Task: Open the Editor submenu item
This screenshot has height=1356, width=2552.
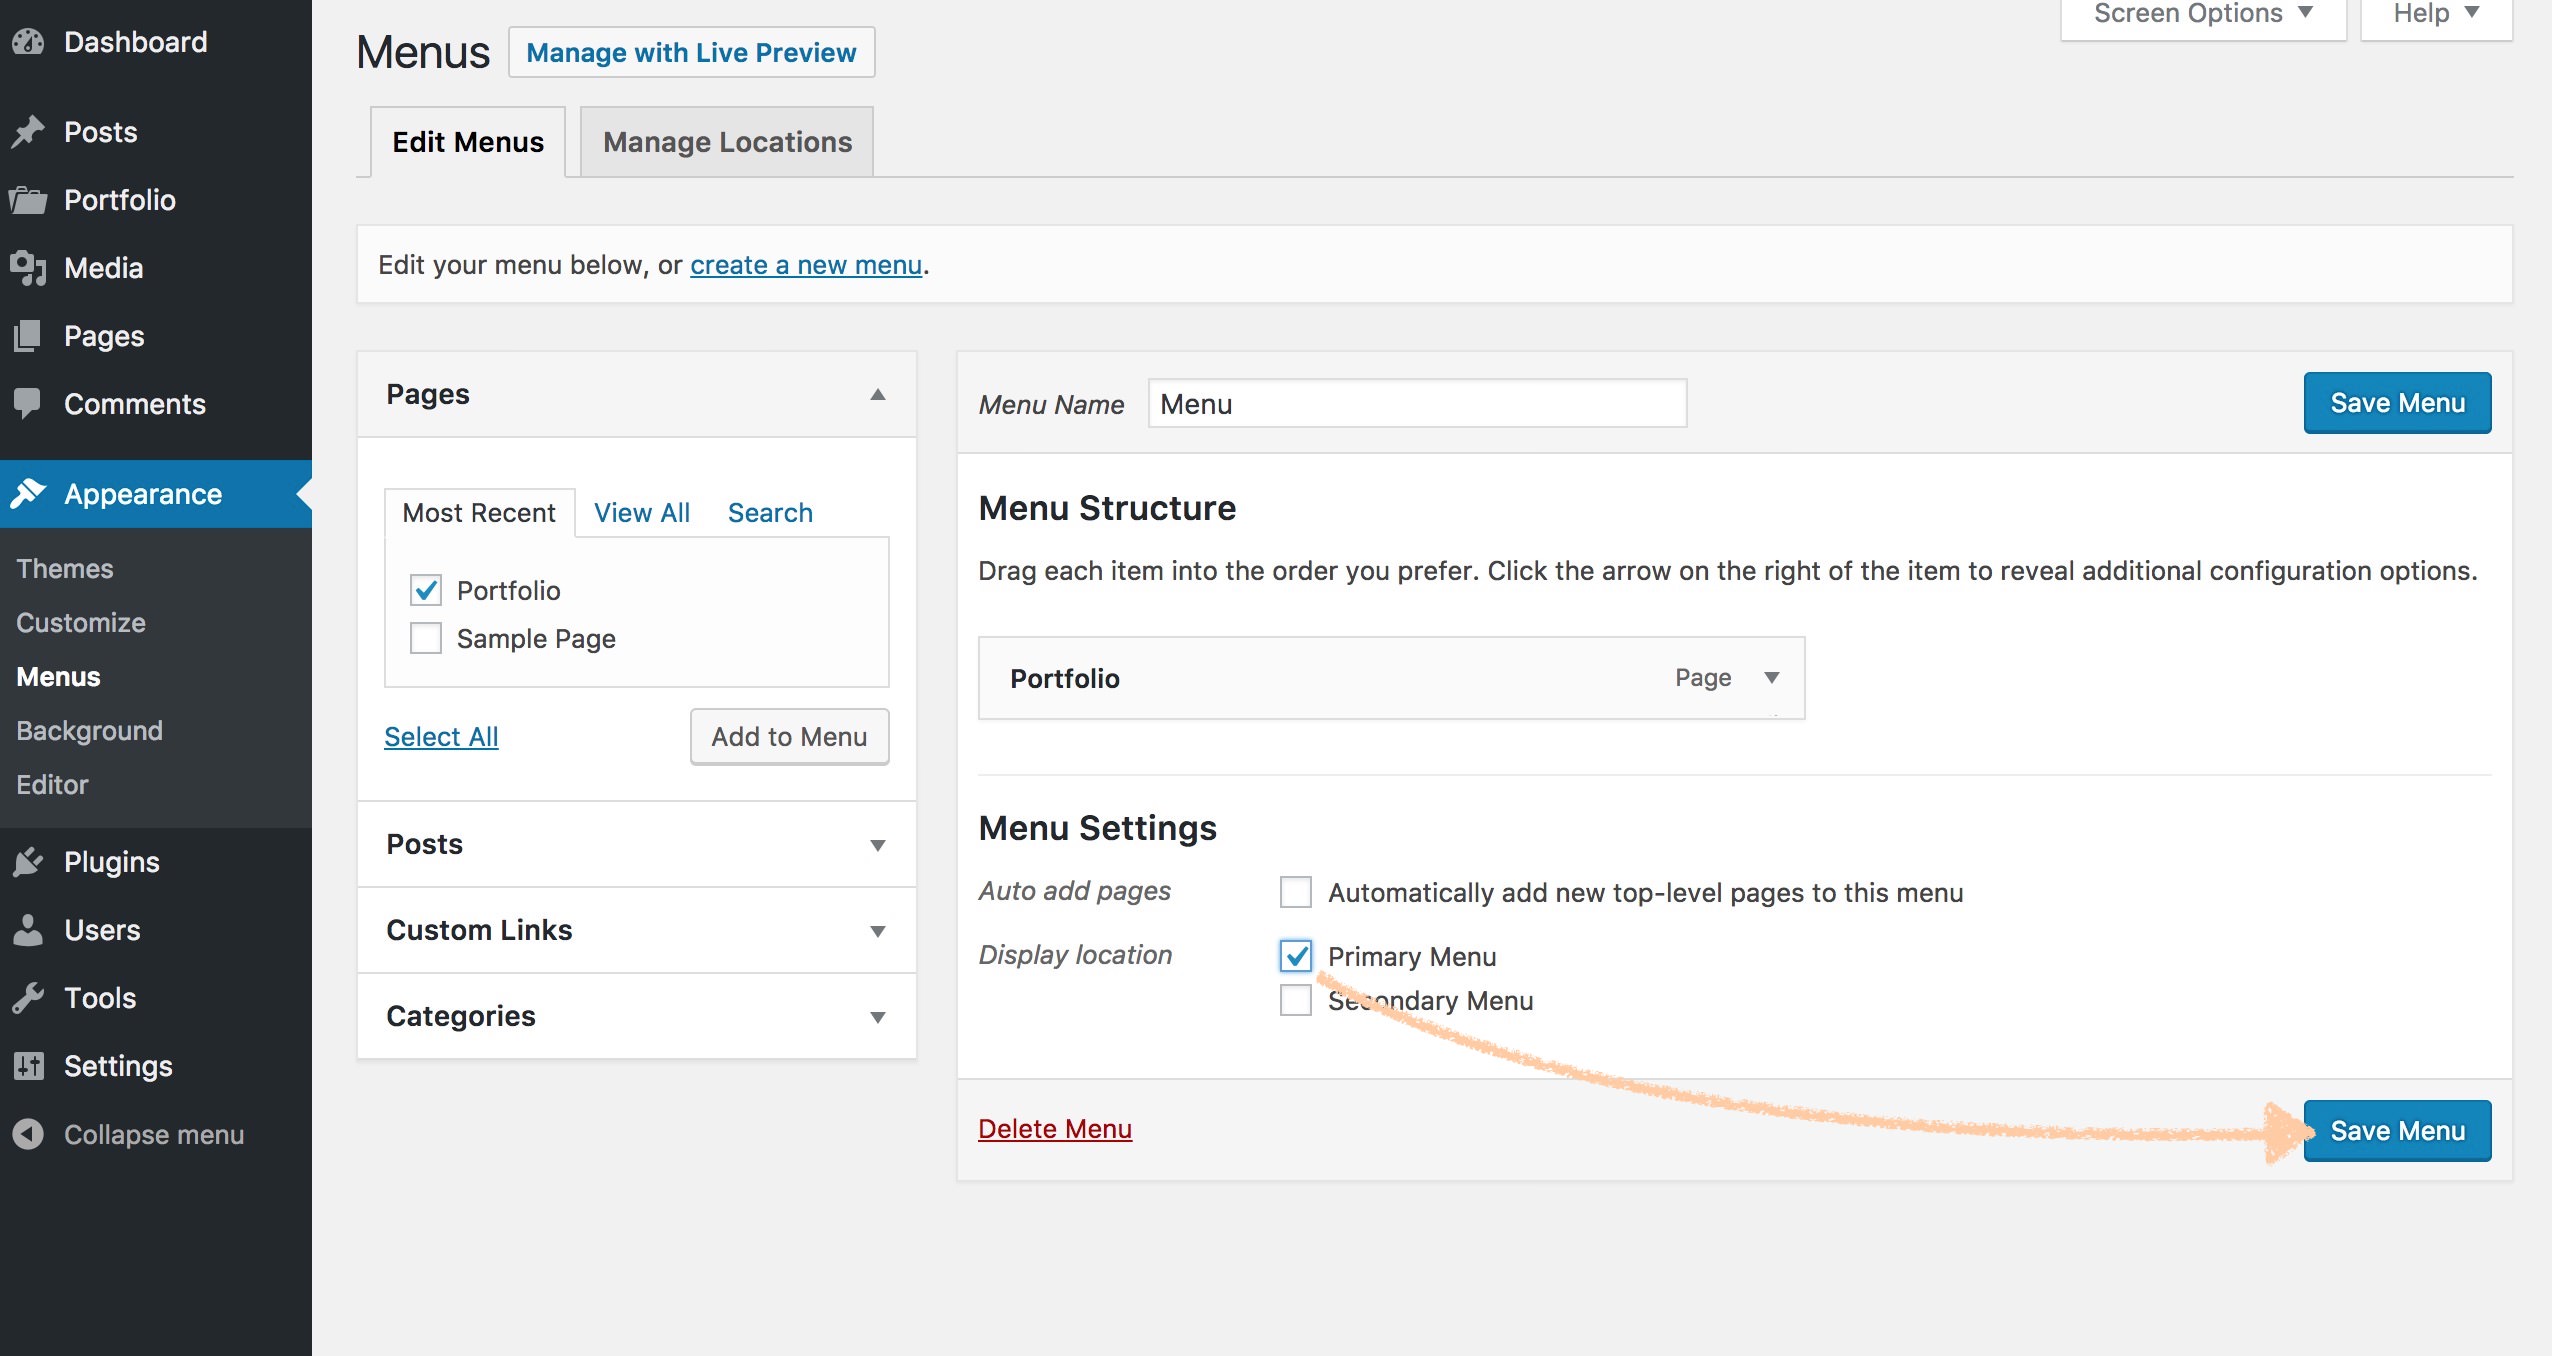Action: (52, 785)
